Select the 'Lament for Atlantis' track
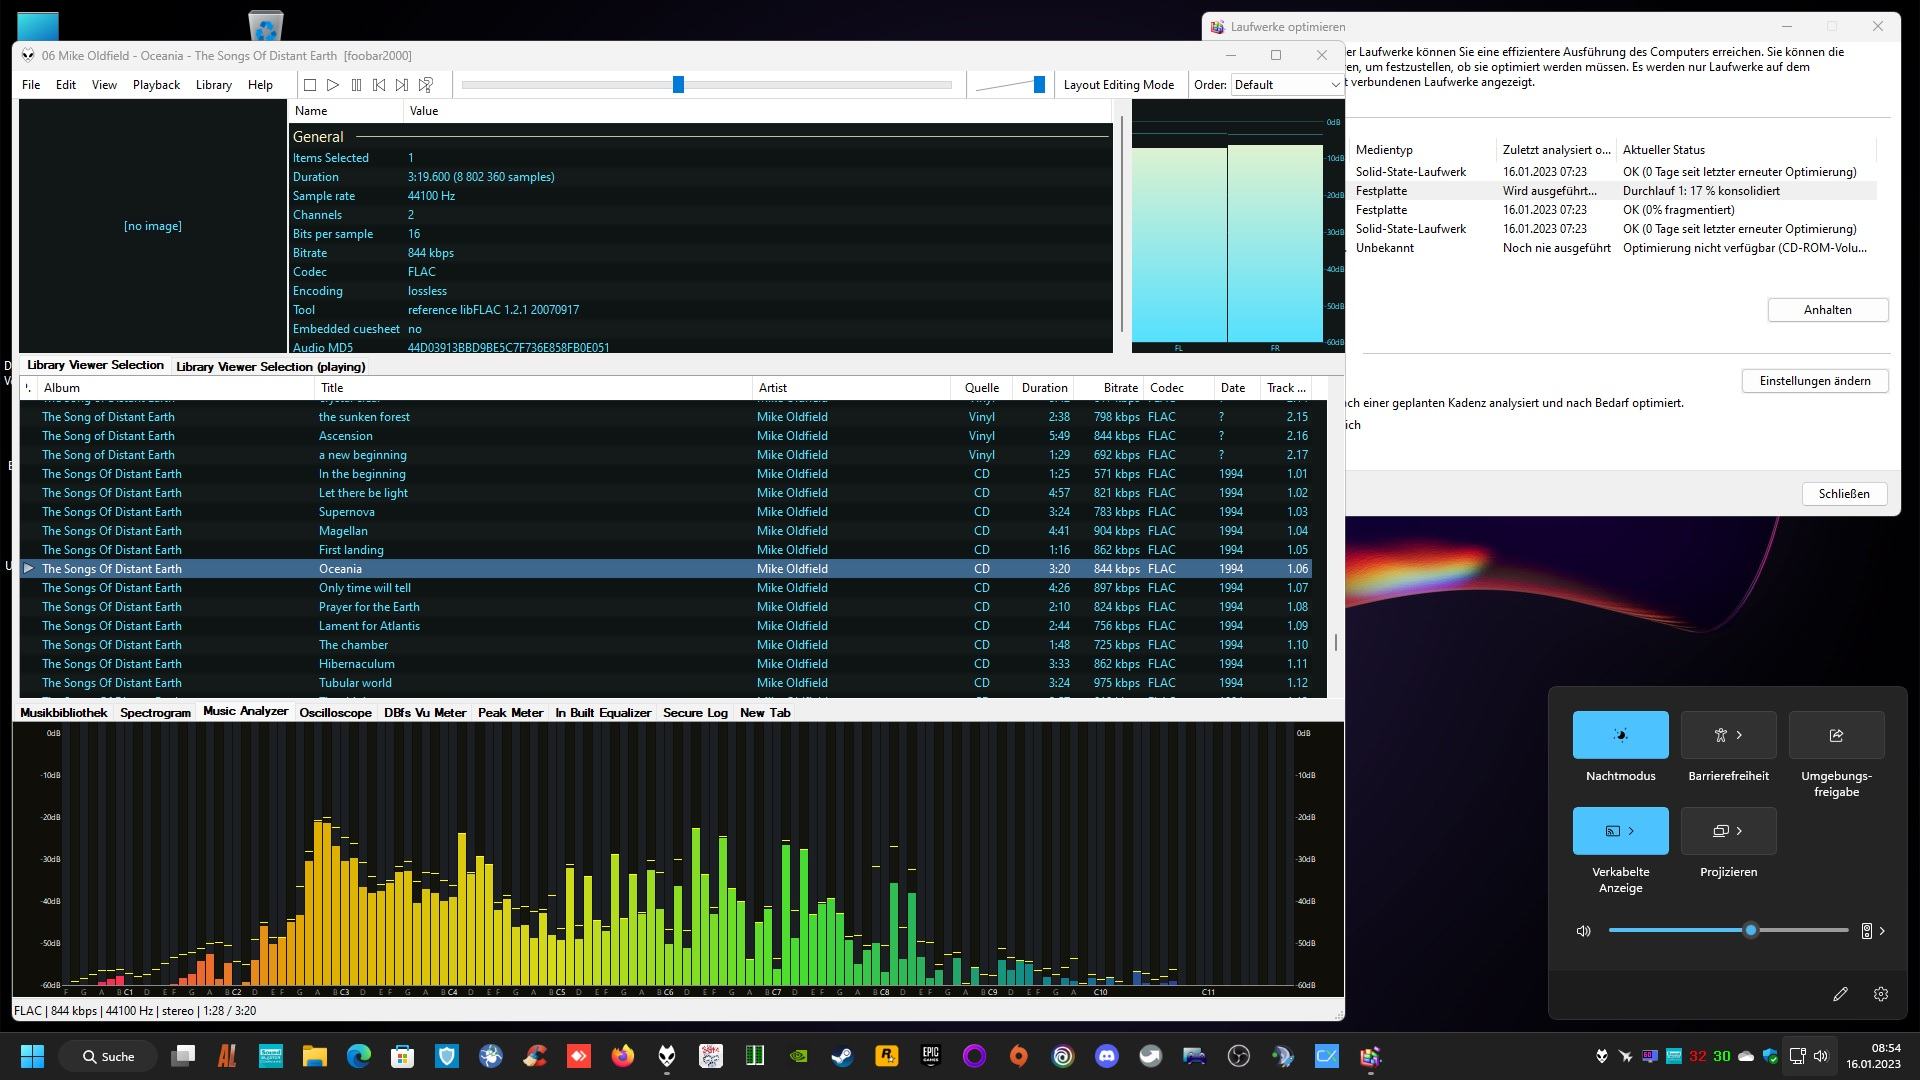 (665, 626)
